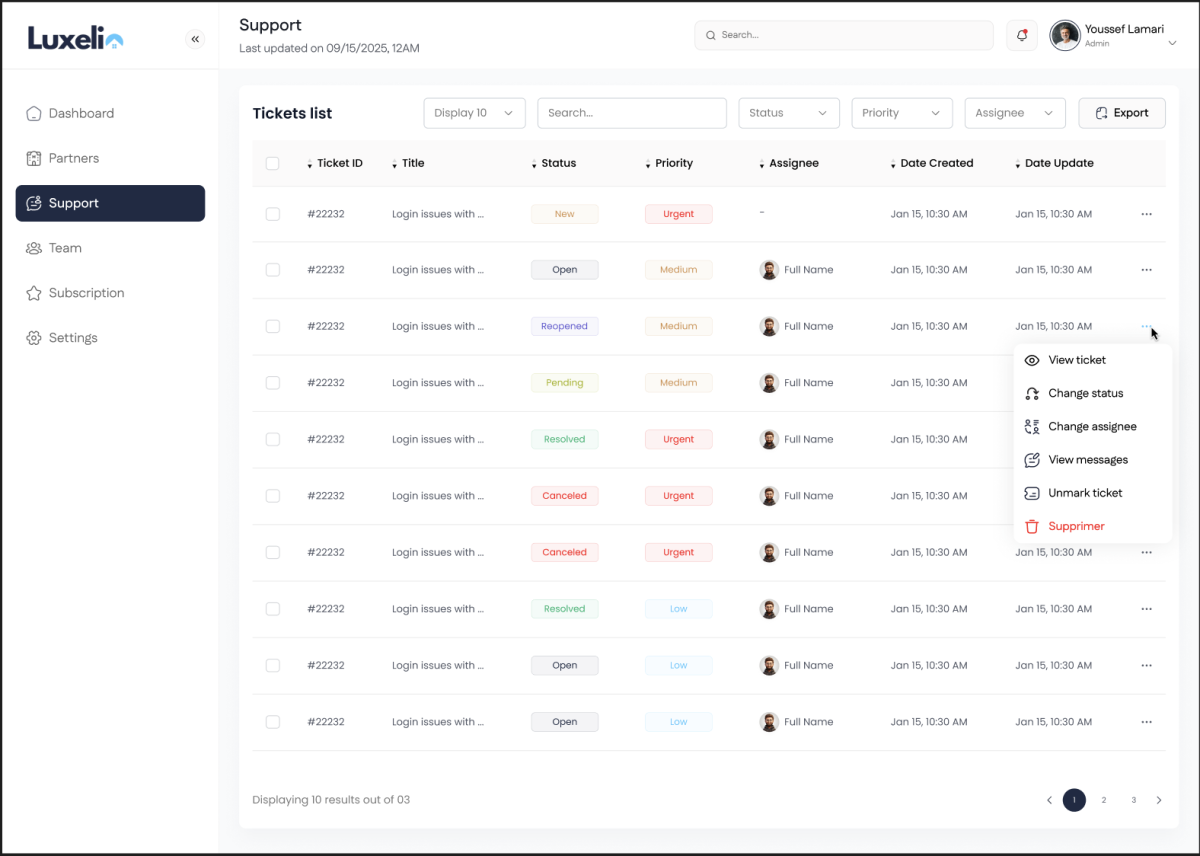Go to page 2 in pagination
Screen dimensions: 1200x856
(x=1104, y=800)
